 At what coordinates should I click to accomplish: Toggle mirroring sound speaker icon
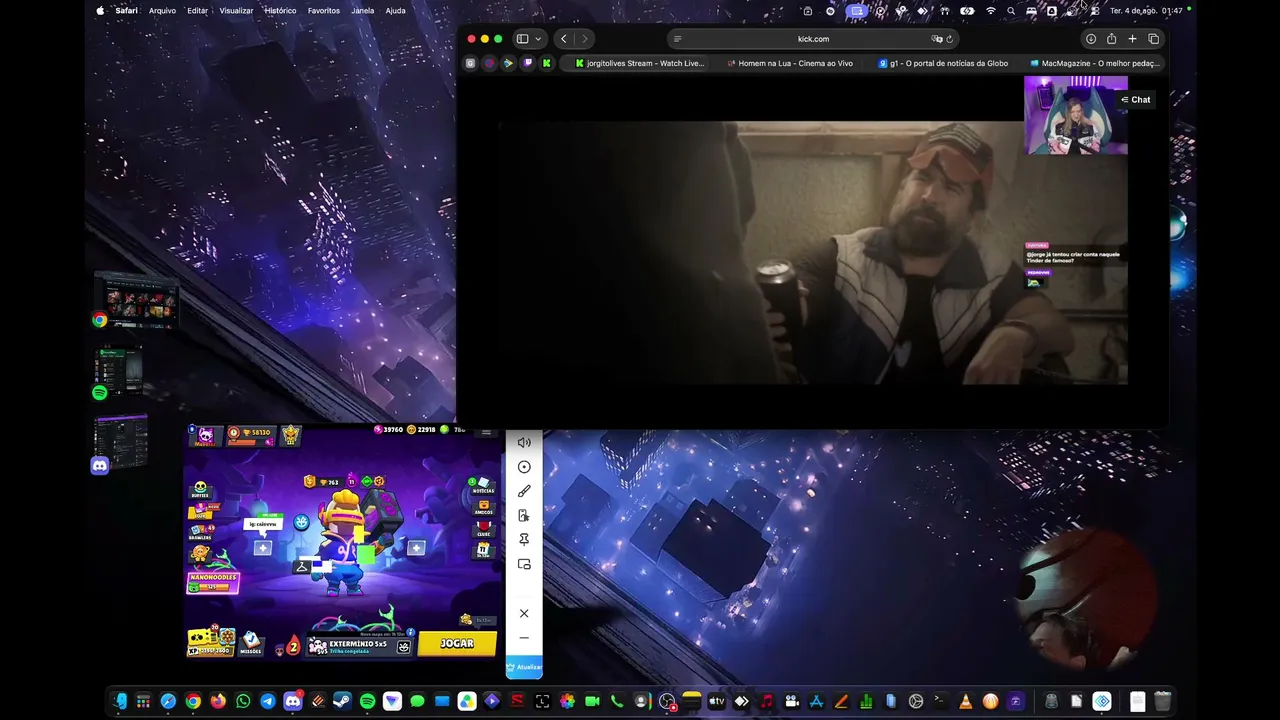coord(524,443)
